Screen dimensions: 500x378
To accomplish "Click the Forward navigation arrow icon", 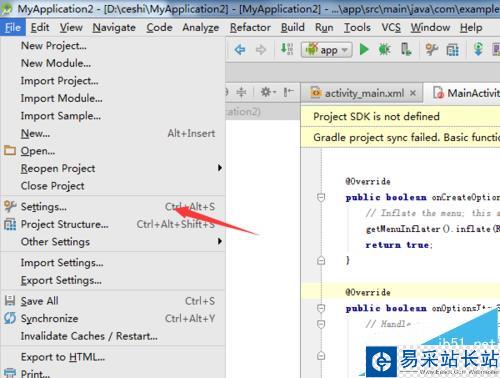I will (x=261, y=50).
